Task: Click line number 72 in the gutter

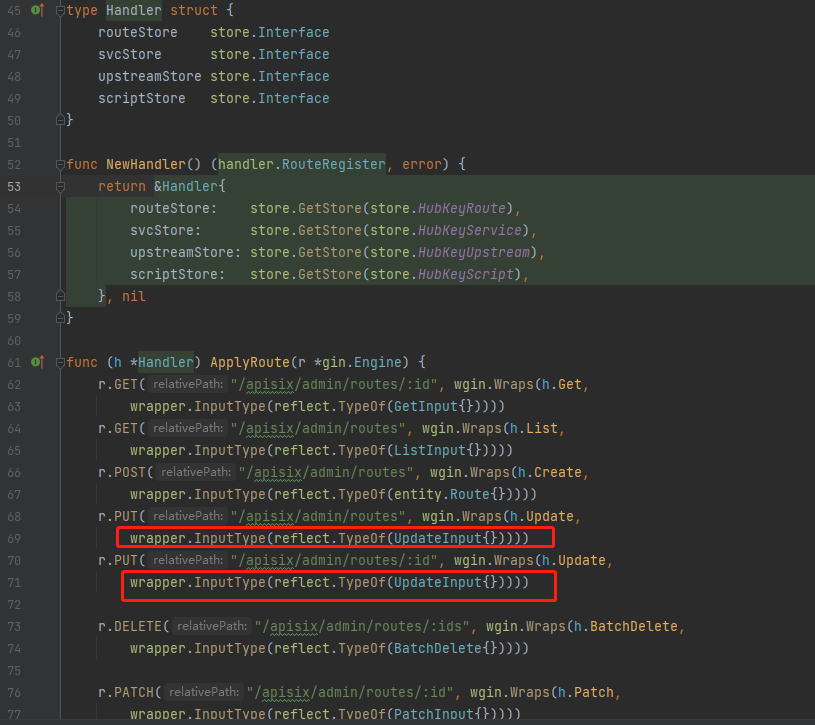Action: tap(14, 605)
